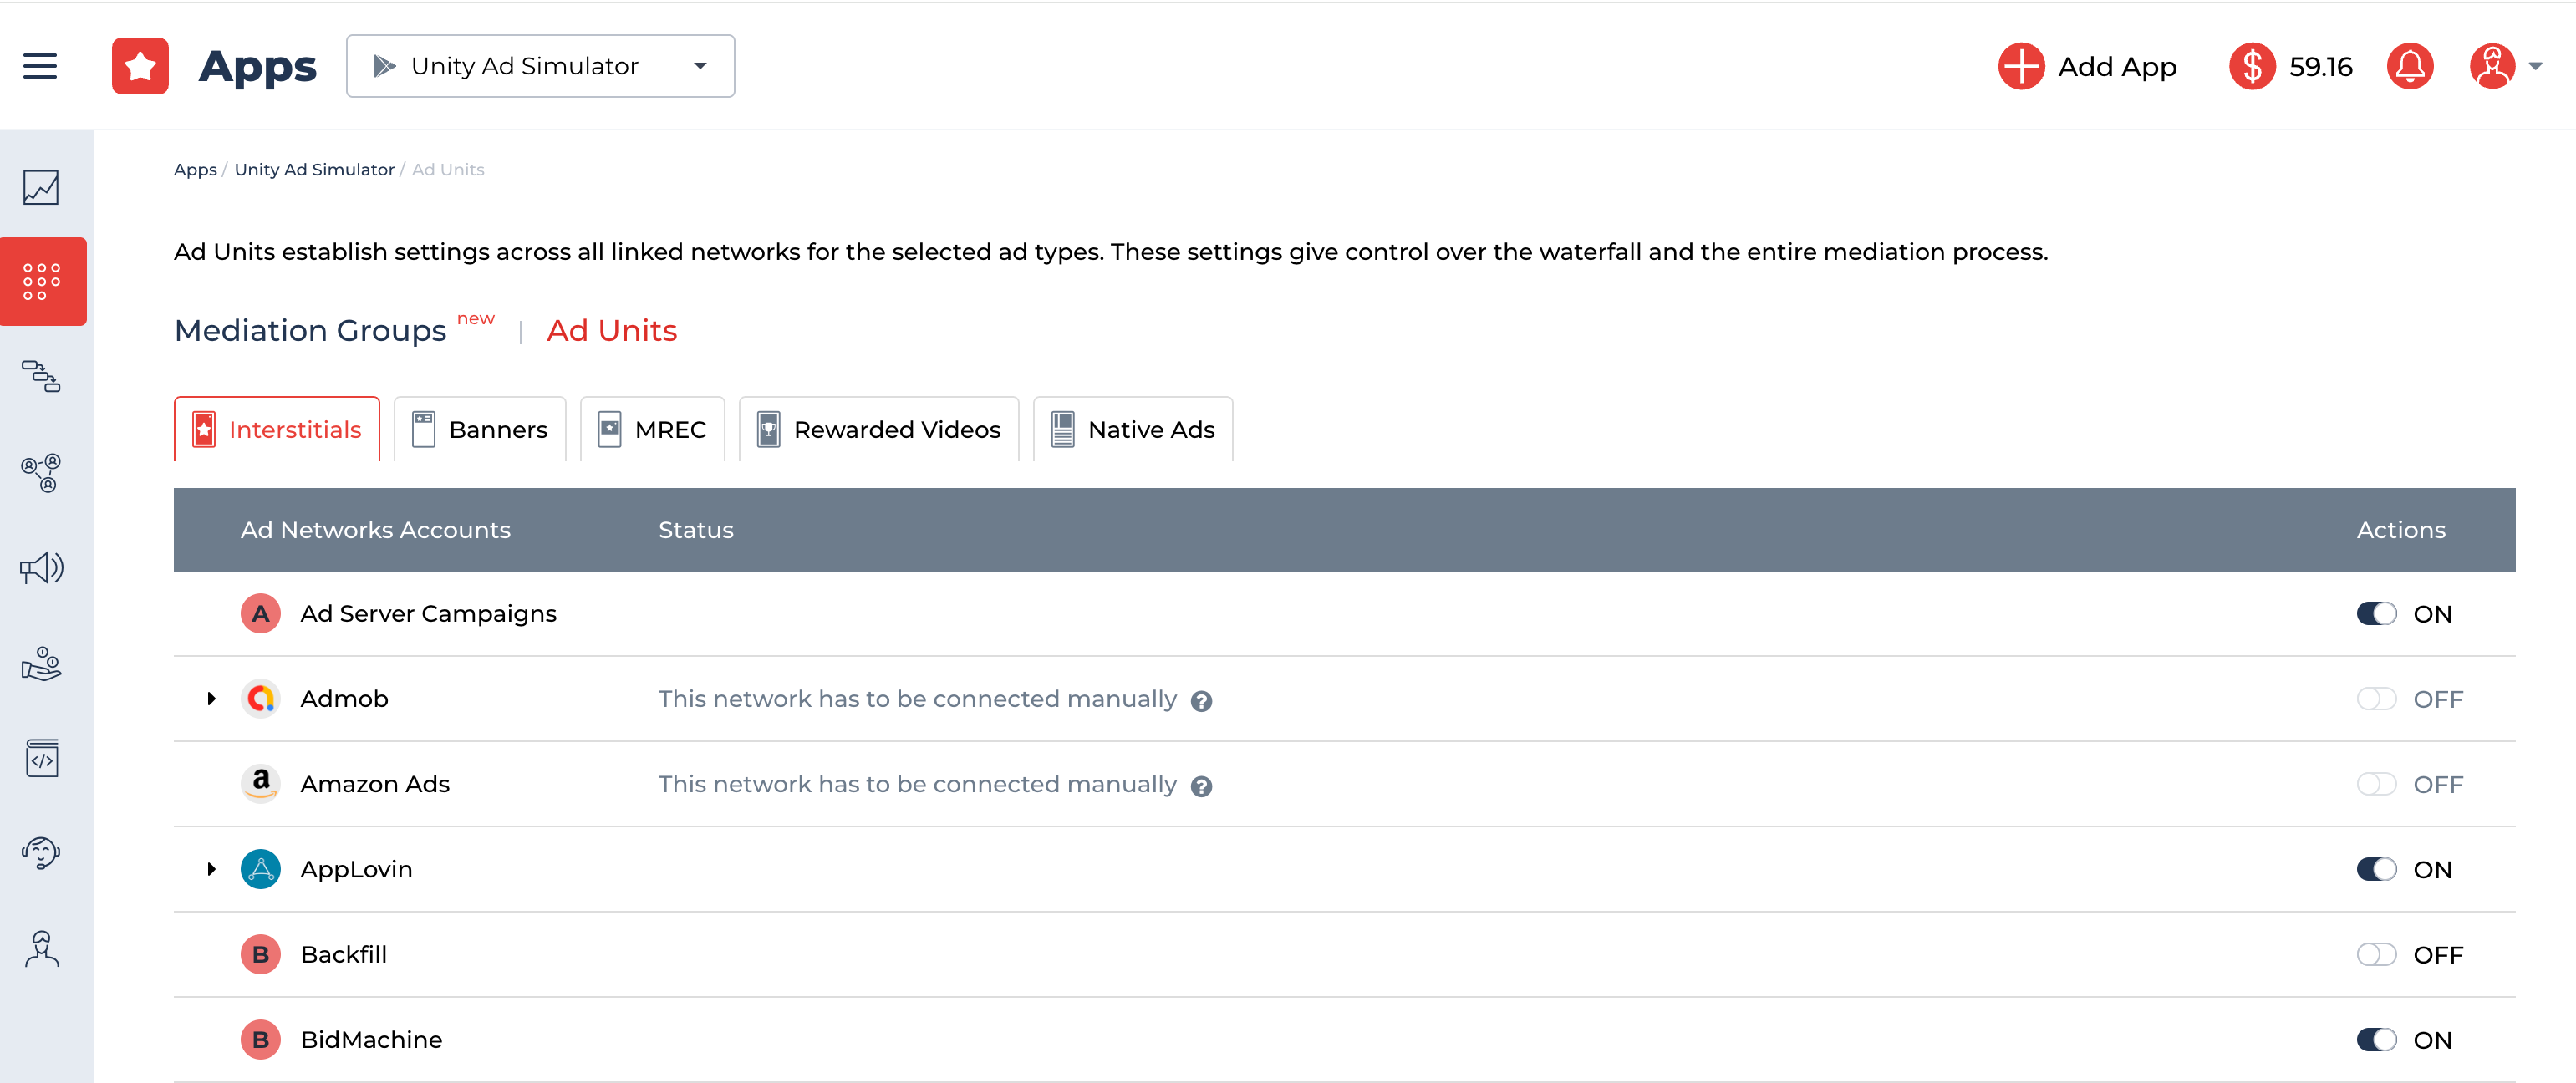Click the dollar balance icon

[2252, 66]
